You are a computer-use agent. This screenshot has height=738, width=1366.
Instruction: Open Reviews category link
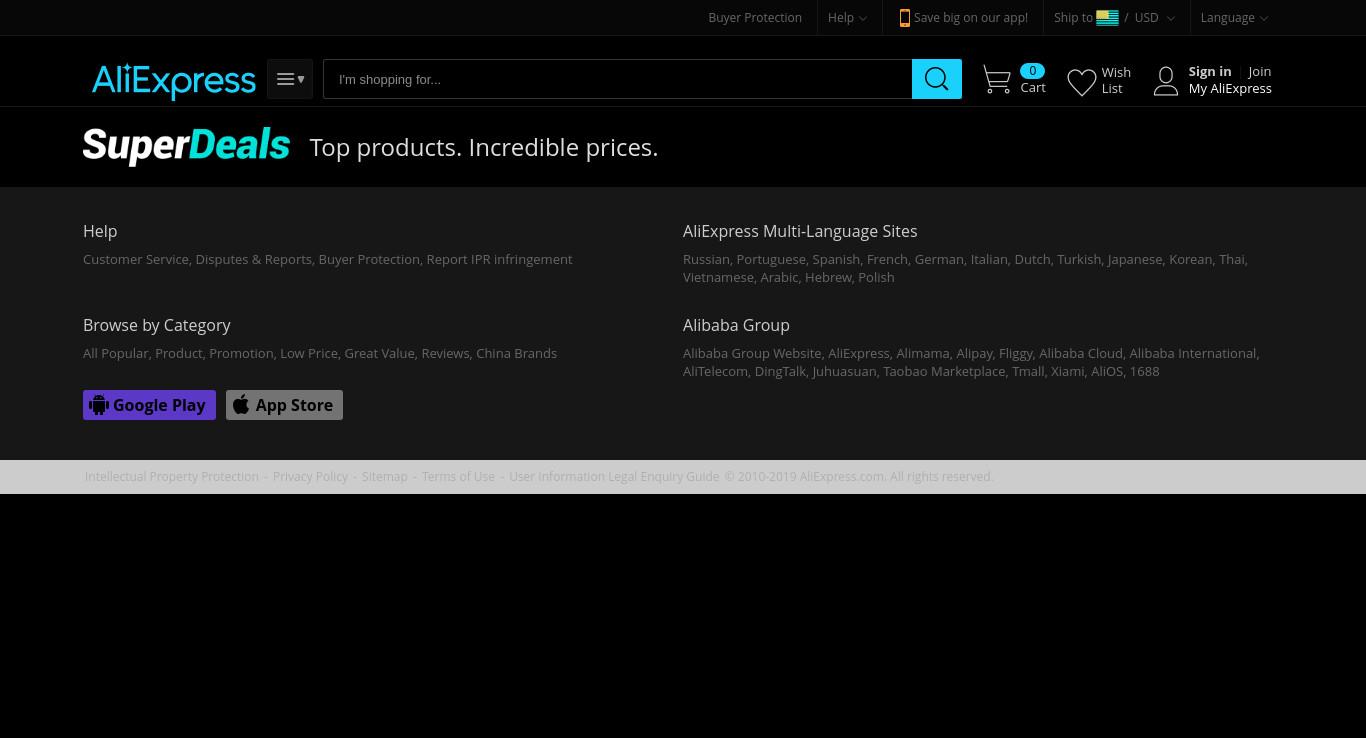click(445, 353)
